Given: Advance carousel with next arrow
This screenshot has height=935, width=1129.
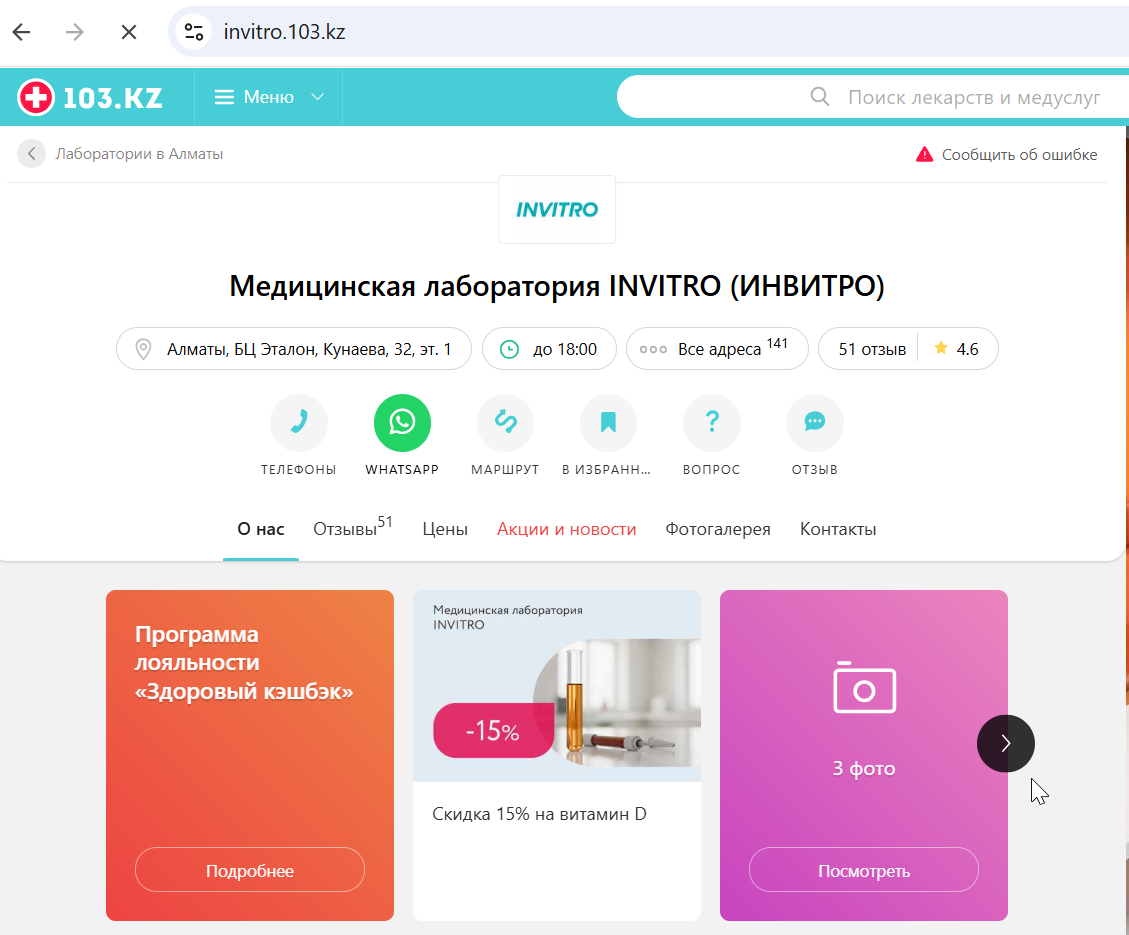Looking at the screenshot, I should click(1005, 744).
